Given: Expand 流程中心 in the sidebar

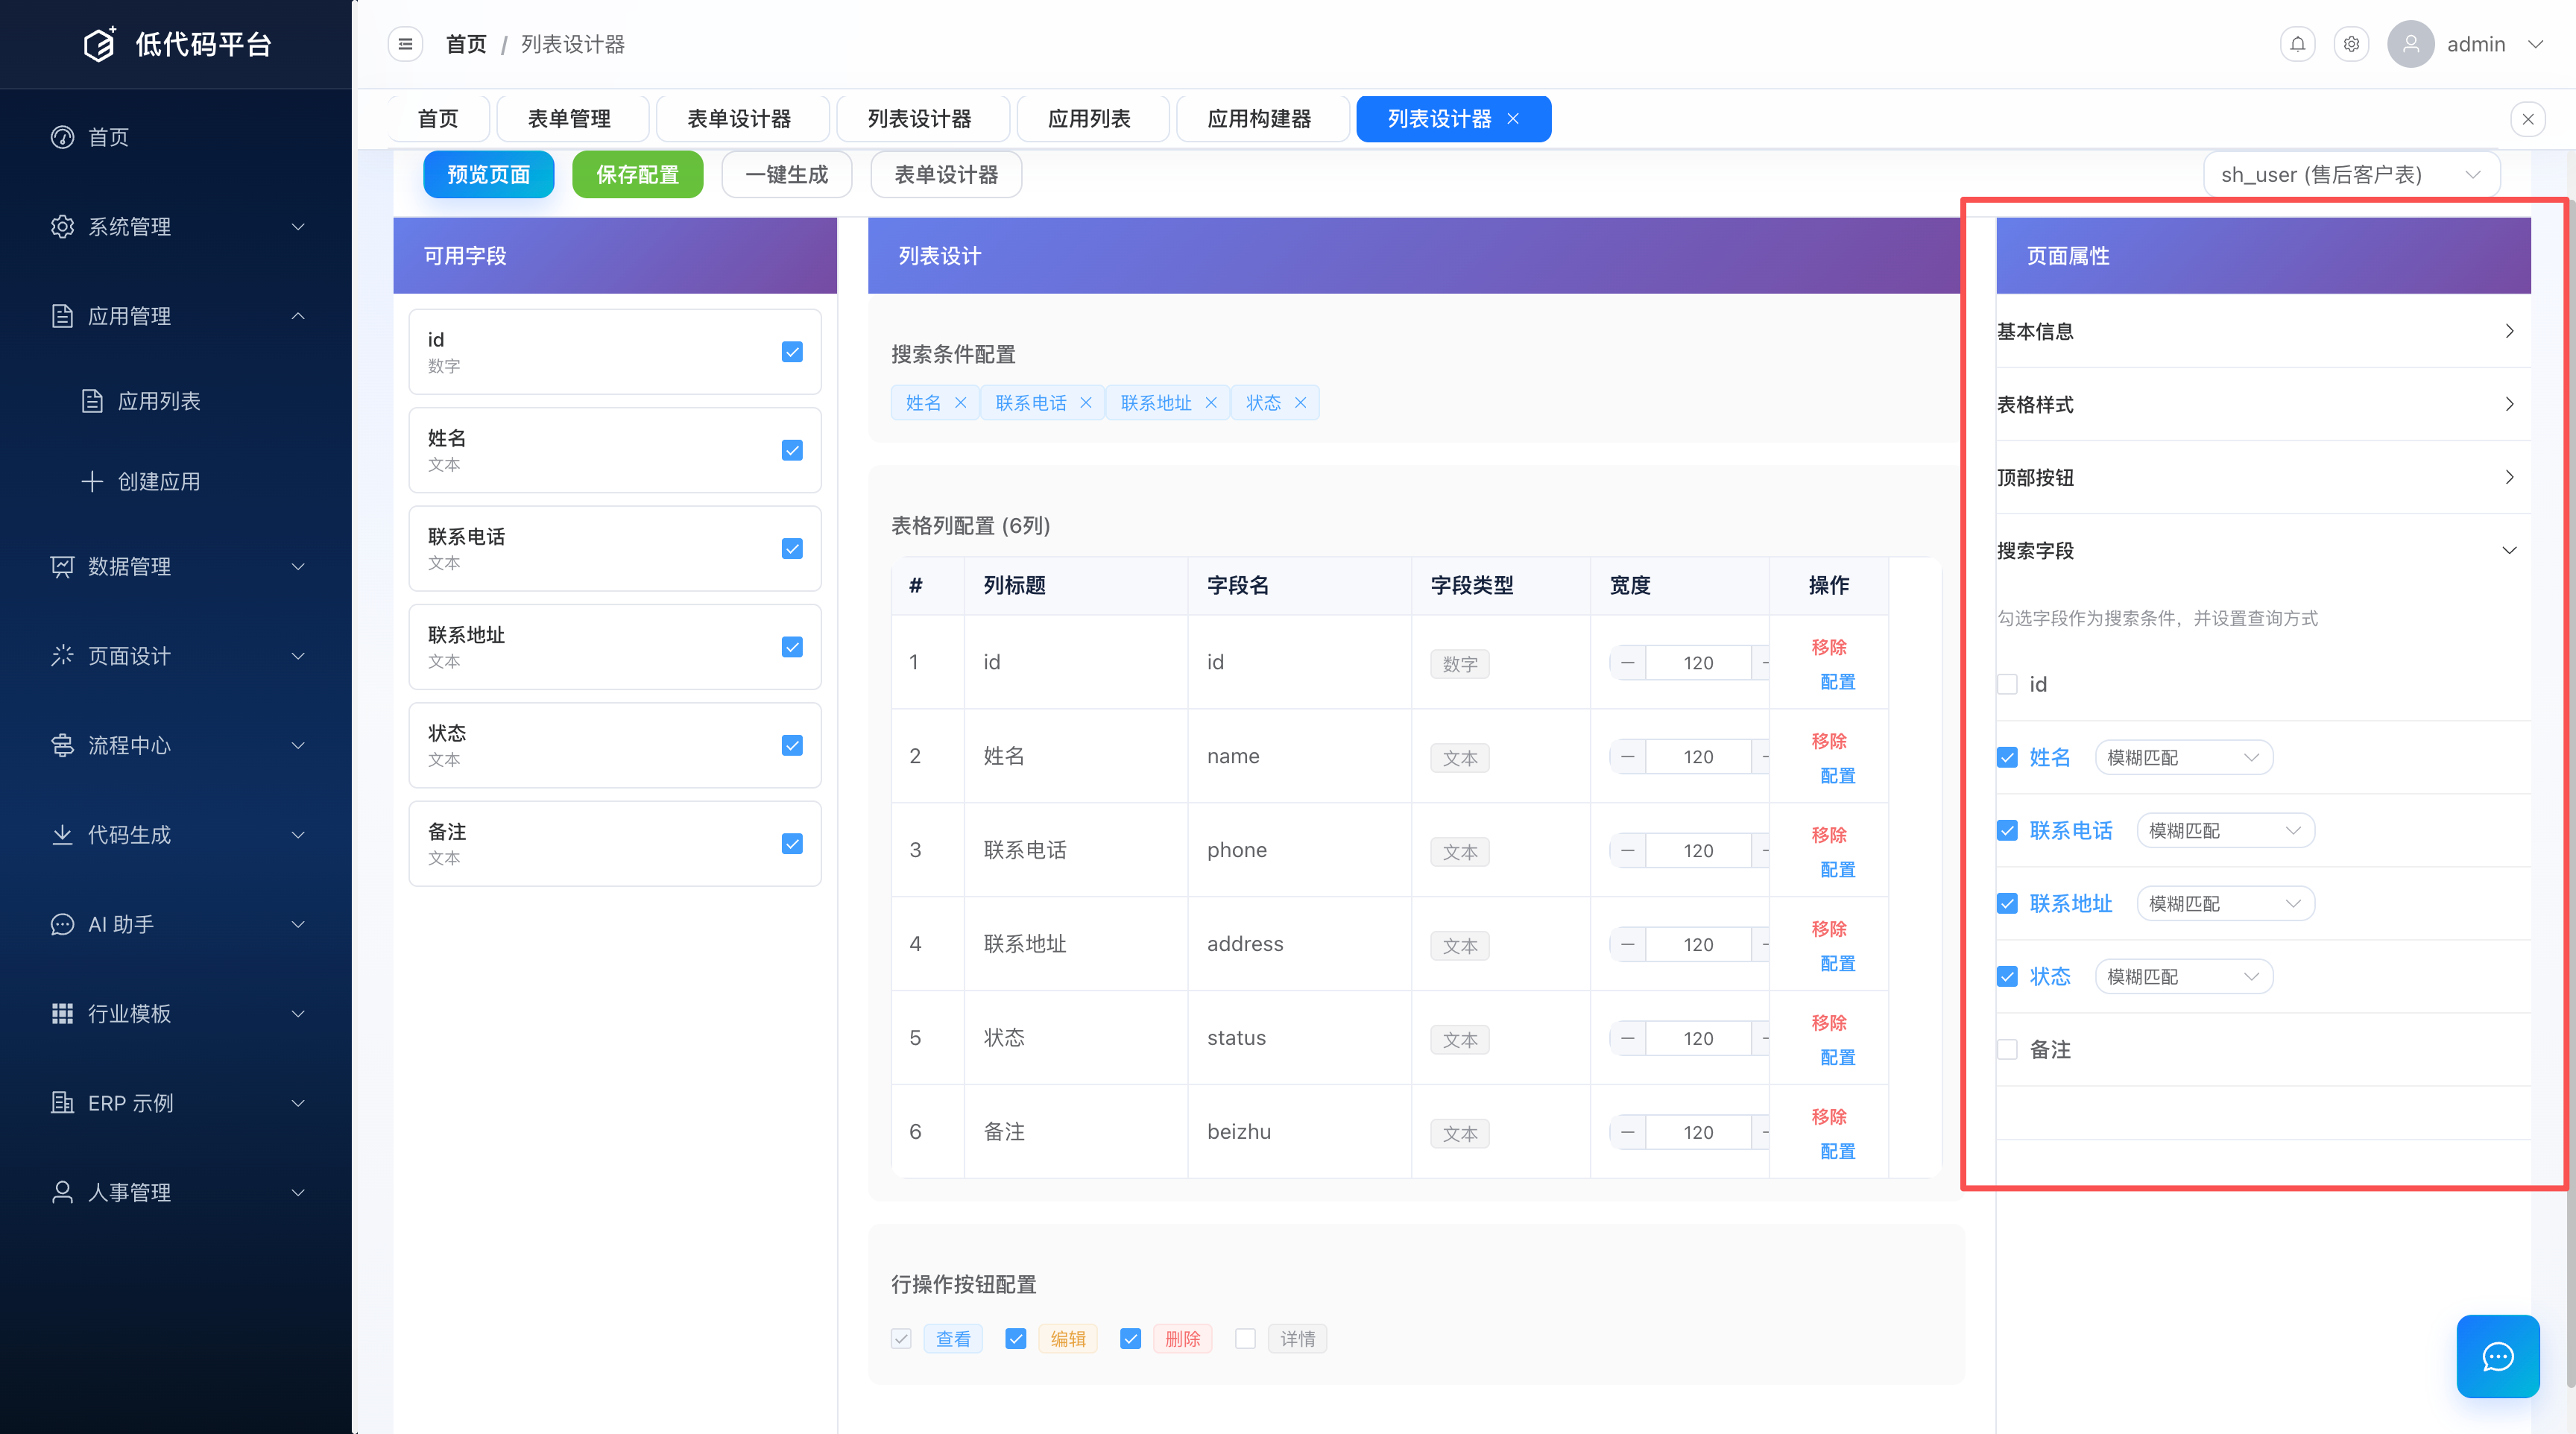Looking at the screenshot, I should (x=176, y=745).
